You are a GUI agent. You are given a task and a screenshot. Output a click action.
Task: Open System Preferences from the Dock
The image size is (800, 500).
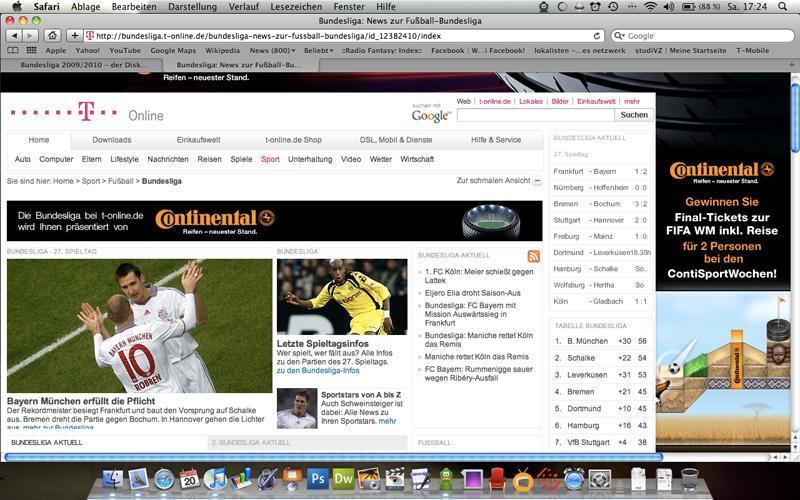click(599, 479)
